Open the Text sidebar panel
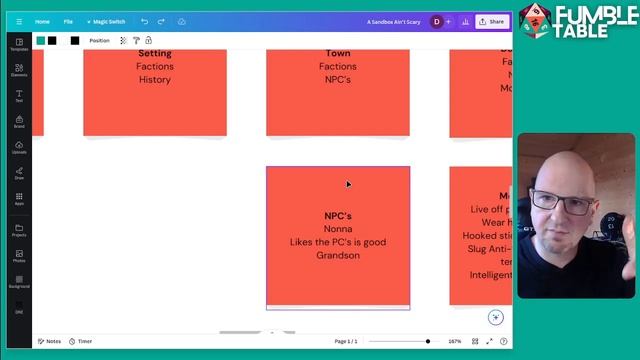This screenshot has width=640, height=360. pyautogui.click(x=19, y=96)
